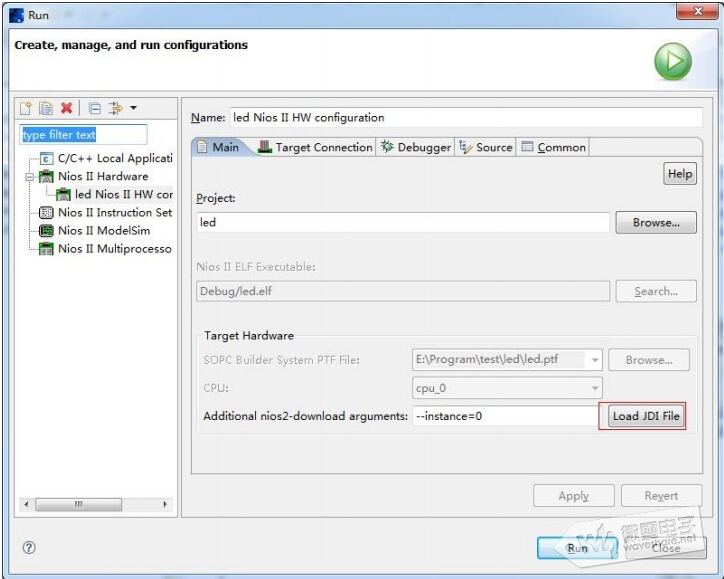Image resolution: width=724 pixels, height=579 pixels.
Task: Click Browse button next to Project field
Action: (x=655, y=223)
